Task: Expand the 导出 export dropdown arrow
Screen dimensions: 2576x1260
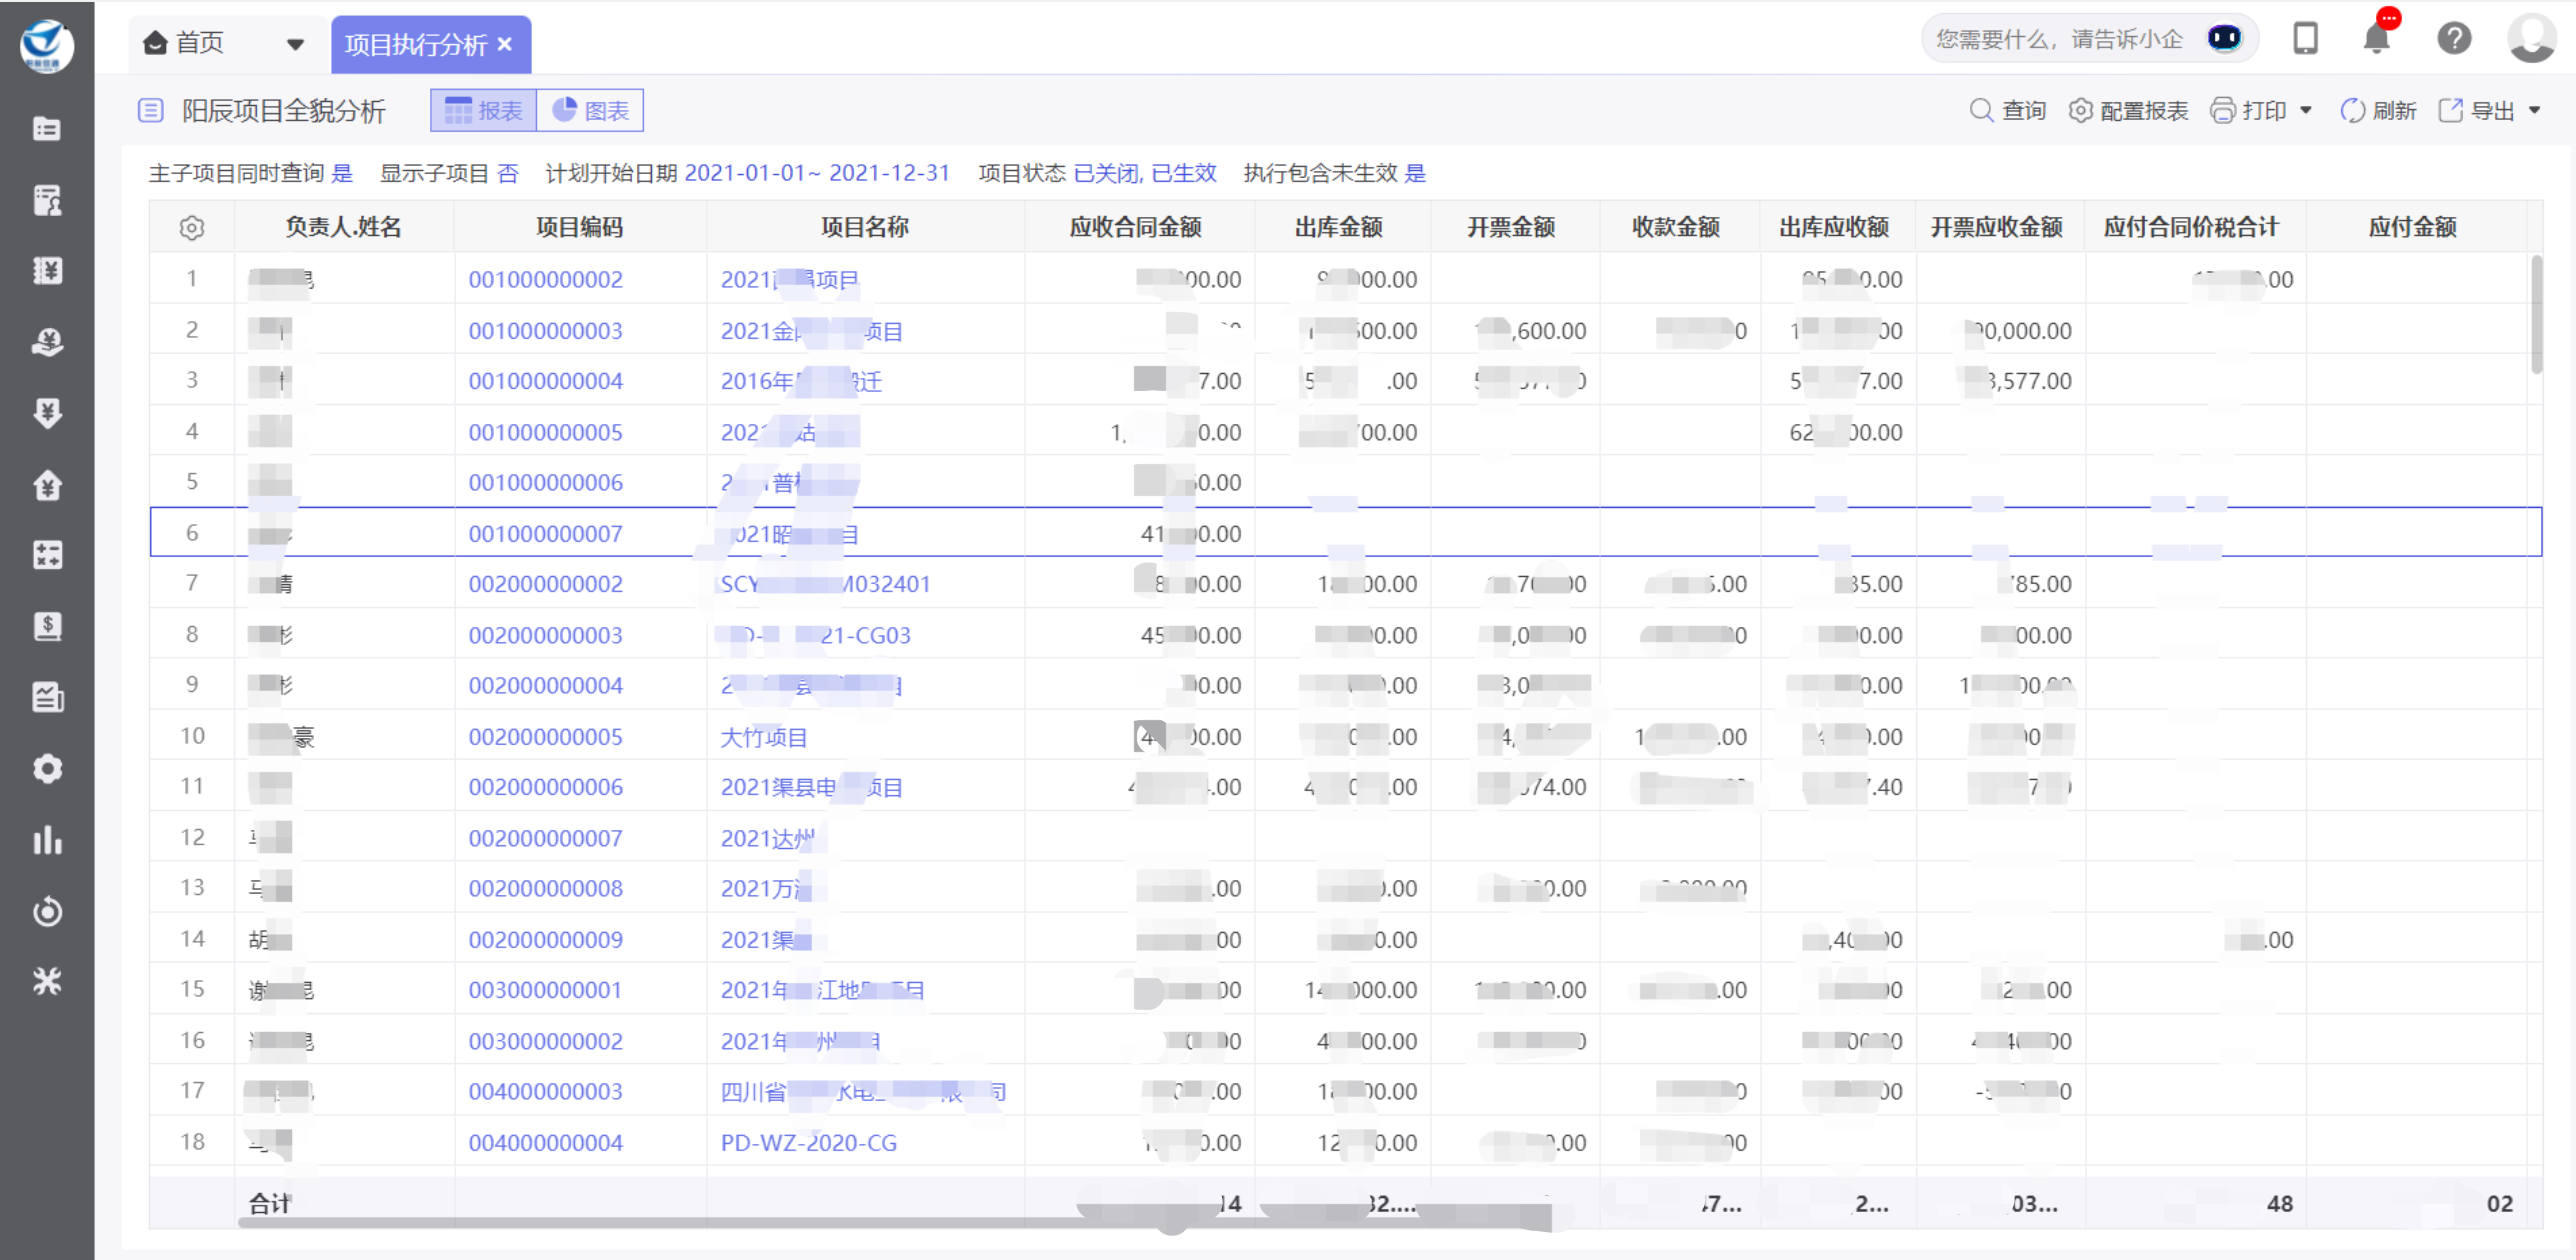Action: tap(2534, 111)
